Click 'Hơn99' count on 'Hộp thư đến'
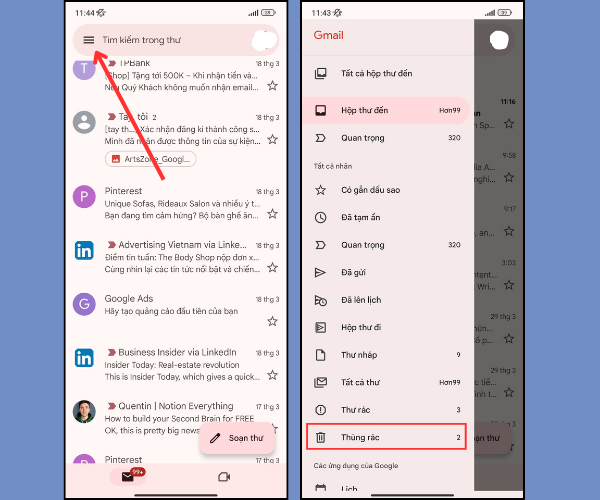600x500 pixels. [450, 111]
